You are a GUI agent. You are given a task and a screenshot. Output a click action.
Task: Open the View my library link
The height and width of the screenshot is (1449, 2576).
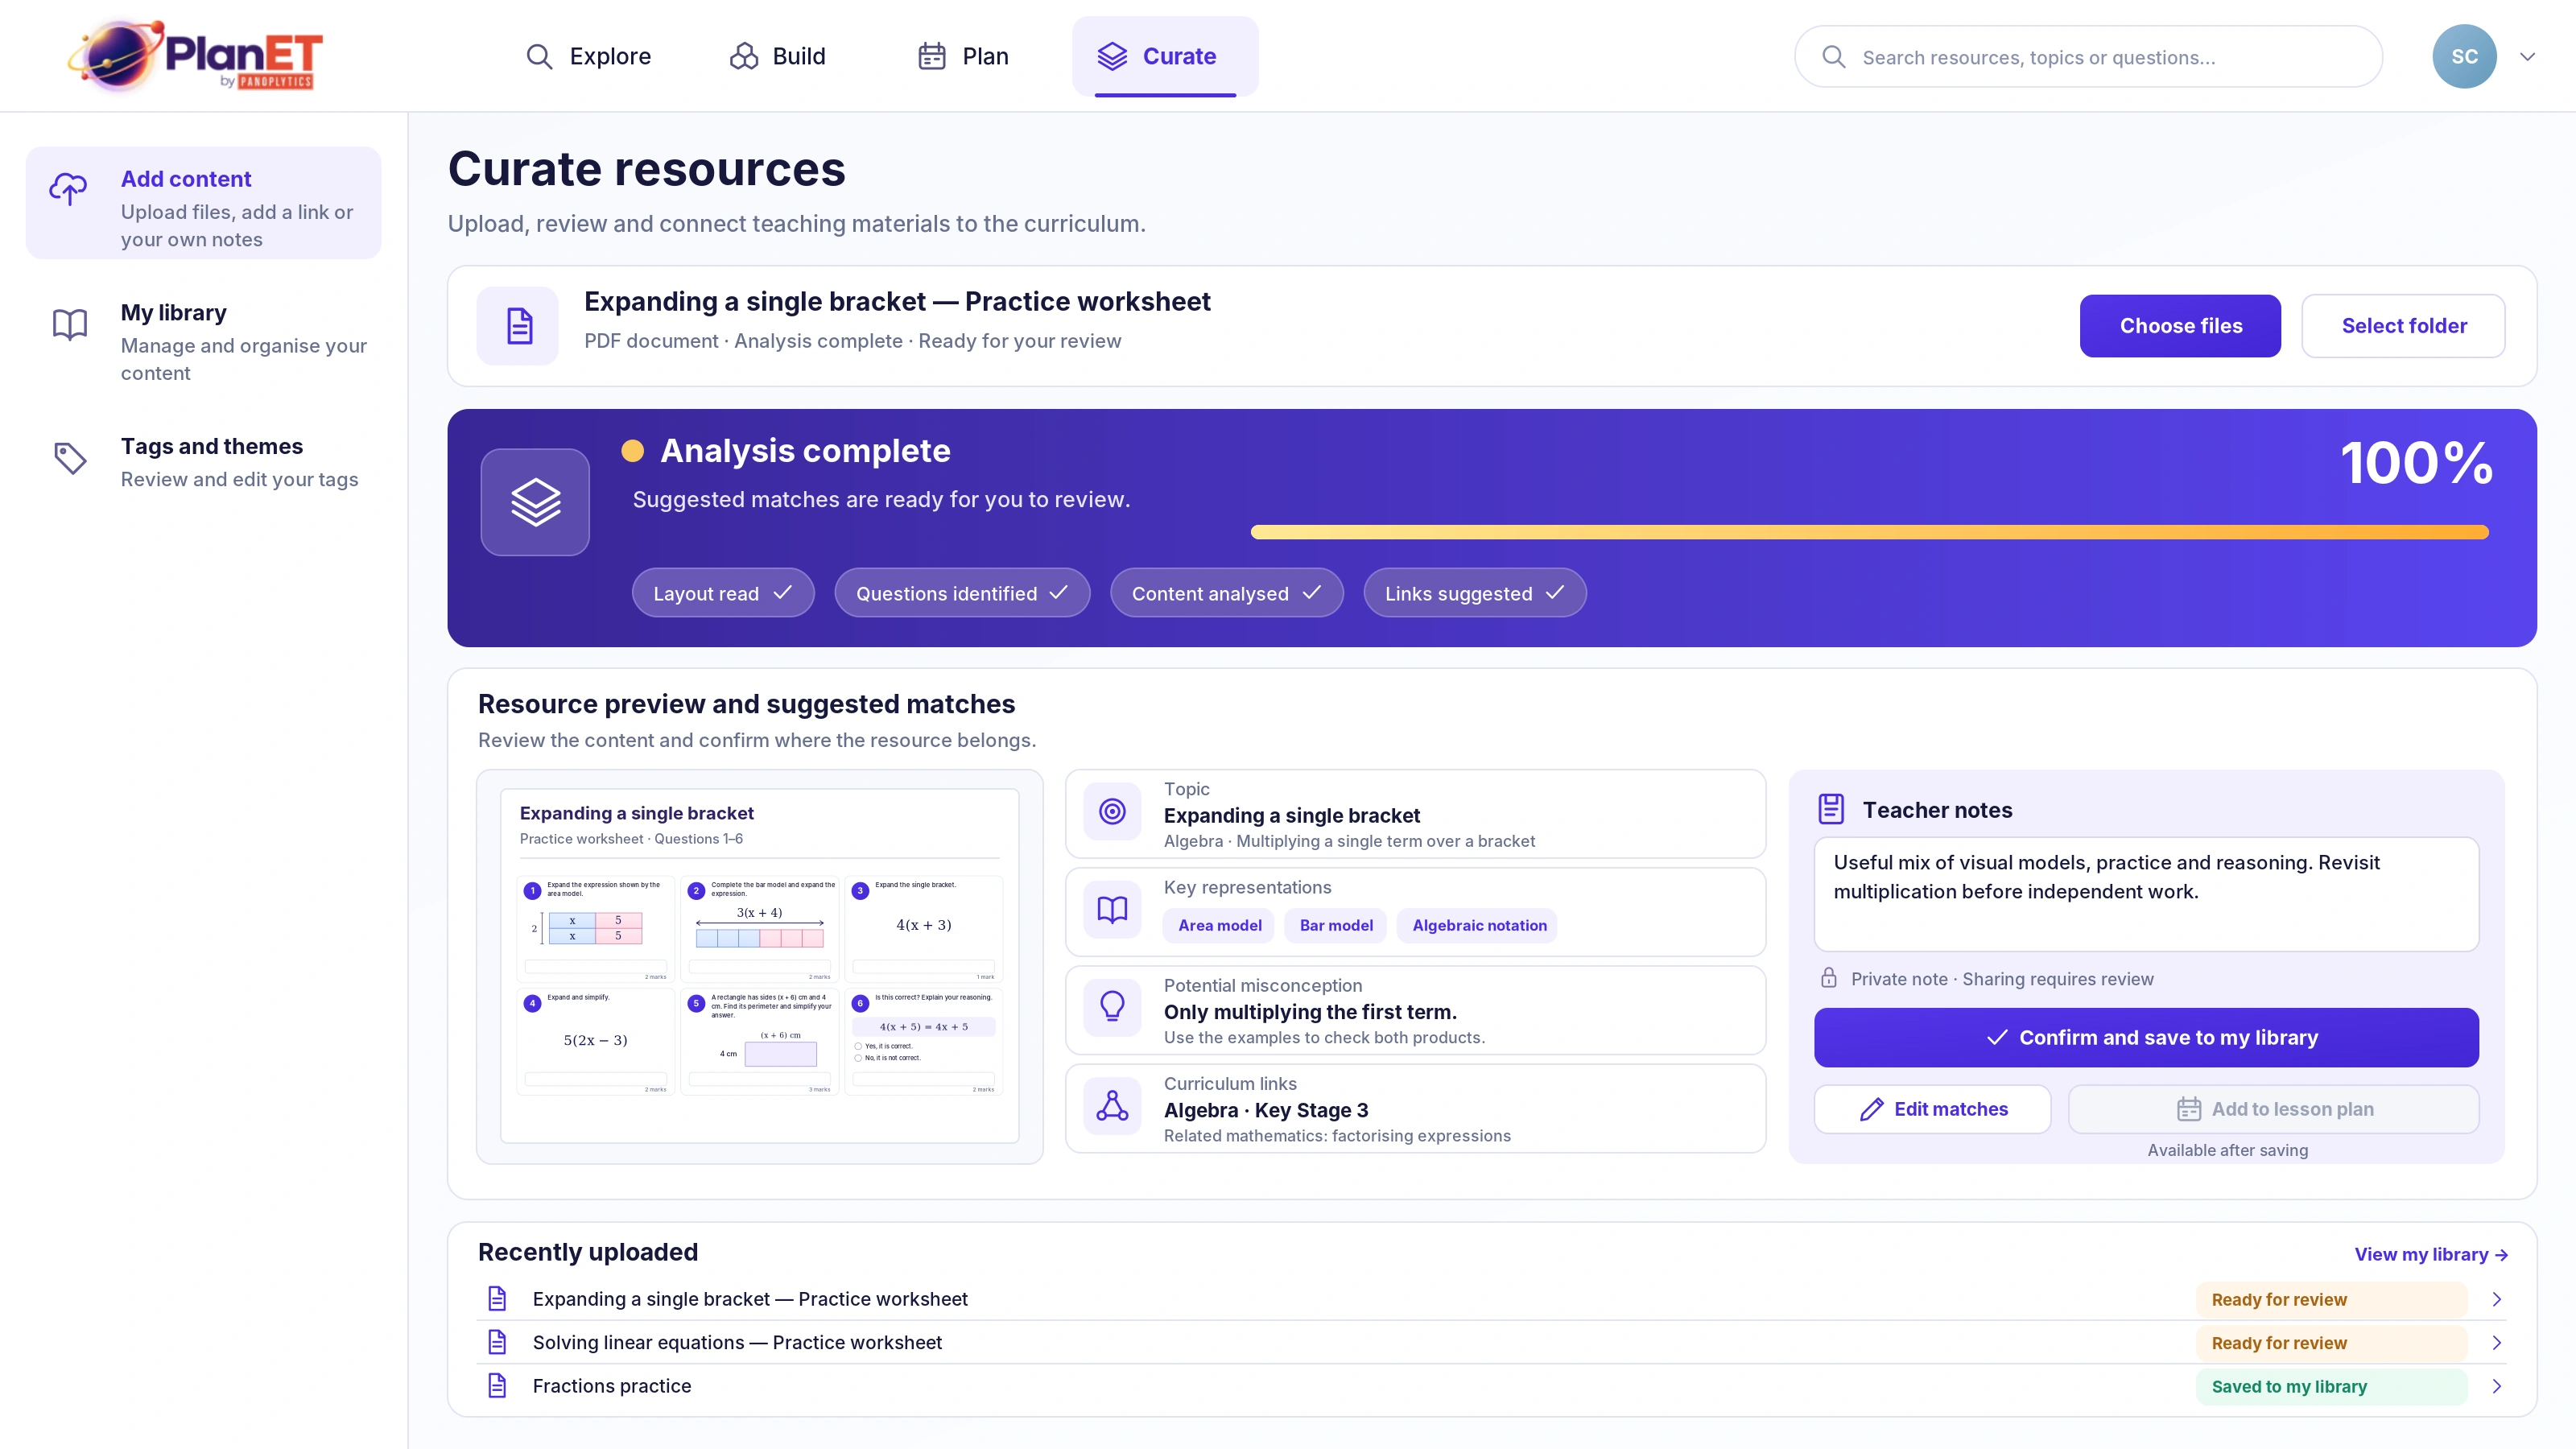pyautogui.click(x=2430, y=1254)
